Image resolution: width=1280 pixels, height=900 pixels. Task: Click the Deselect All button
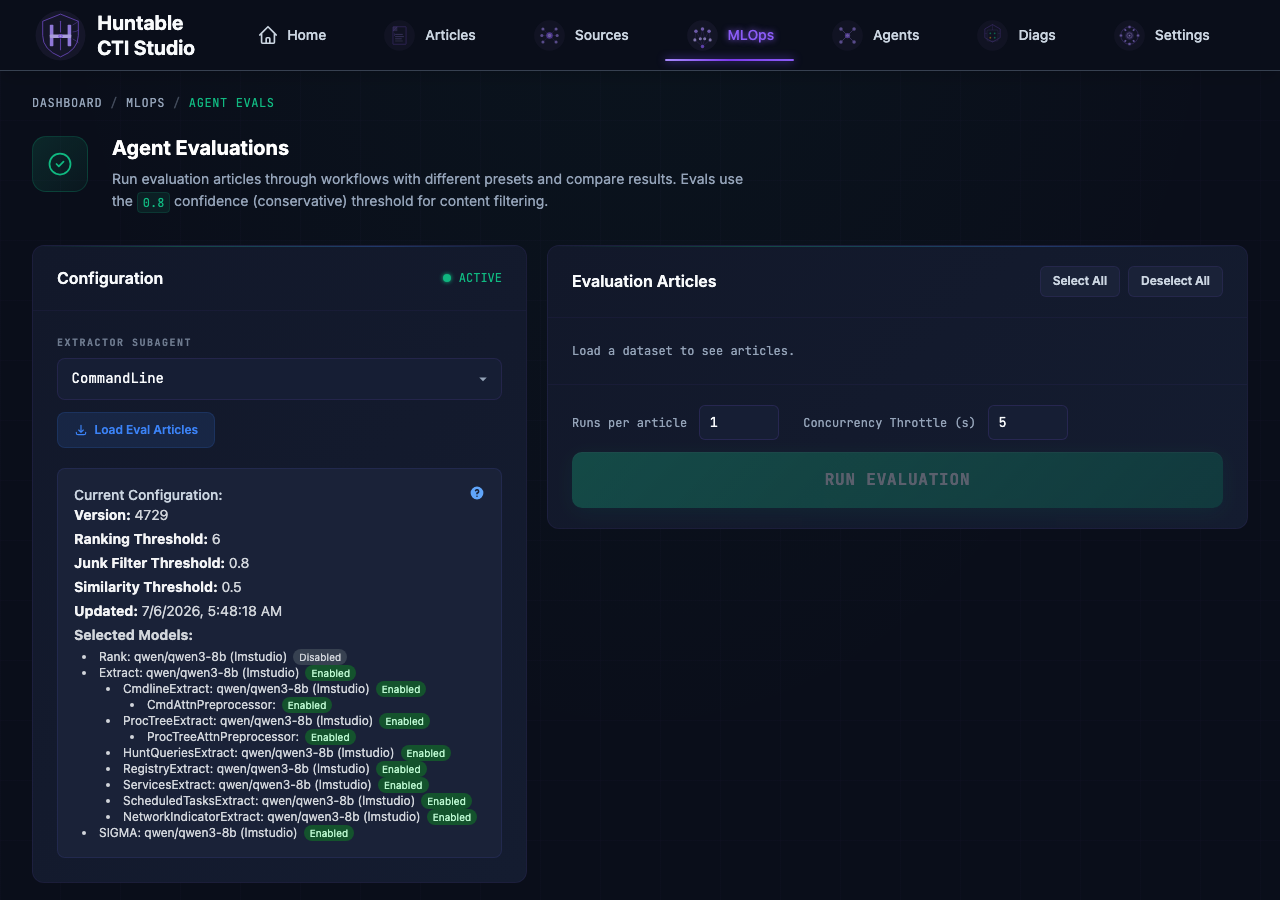click(x=1175, y=281)
